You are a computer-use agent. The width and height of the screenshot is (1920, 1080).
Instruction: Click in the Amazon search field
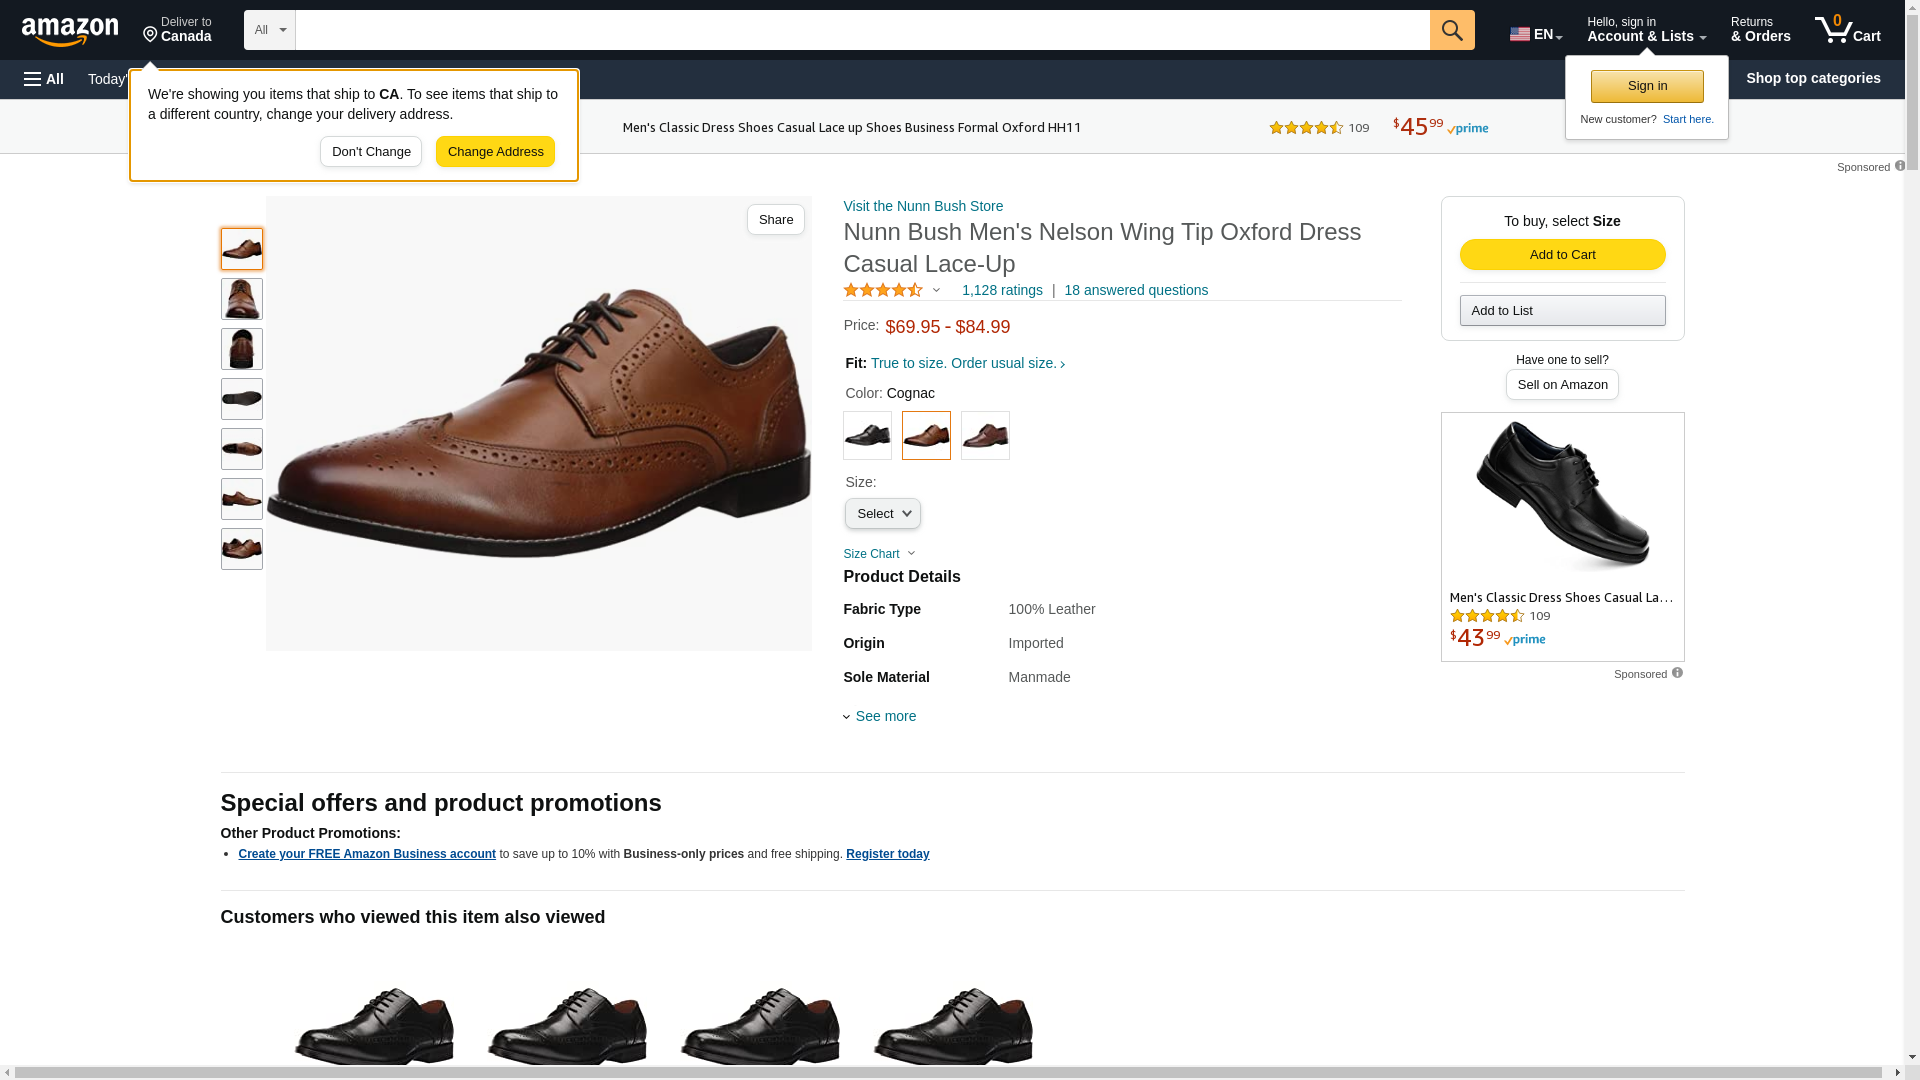coord(862,30)
